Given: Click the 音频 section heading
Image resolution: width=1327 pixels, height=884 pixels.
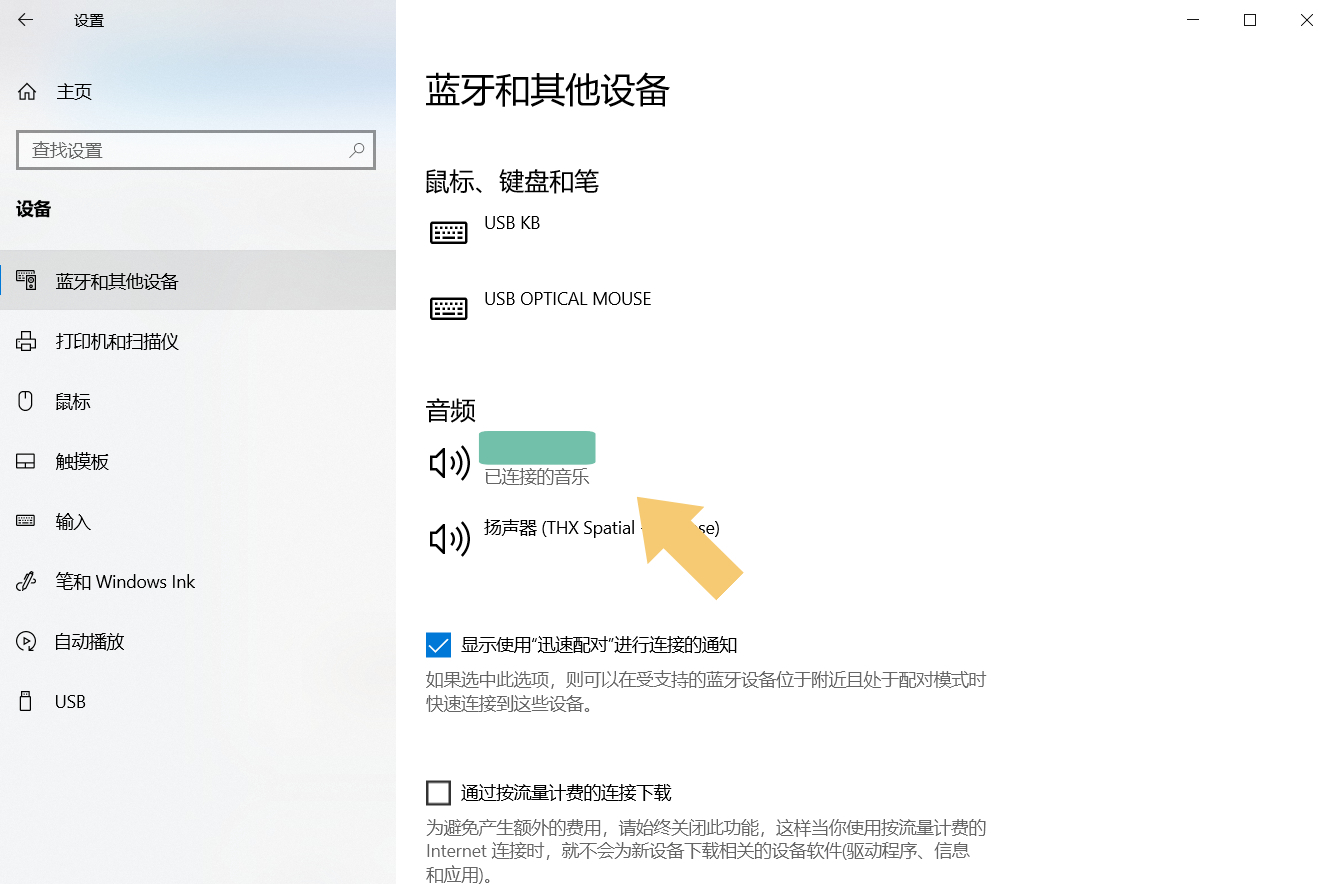Looking at the screenshot, I should tap(450, 410).
